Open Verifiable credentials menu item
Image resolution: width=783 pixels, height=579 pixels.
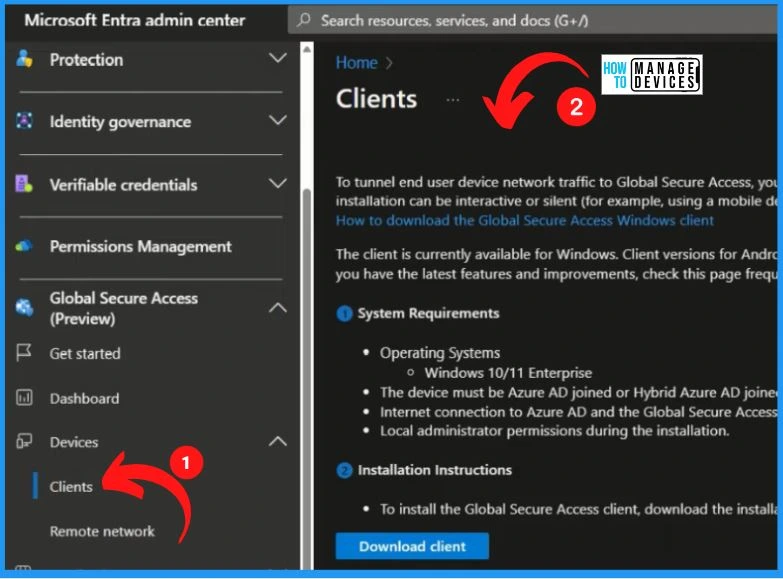tap(123, 185)
